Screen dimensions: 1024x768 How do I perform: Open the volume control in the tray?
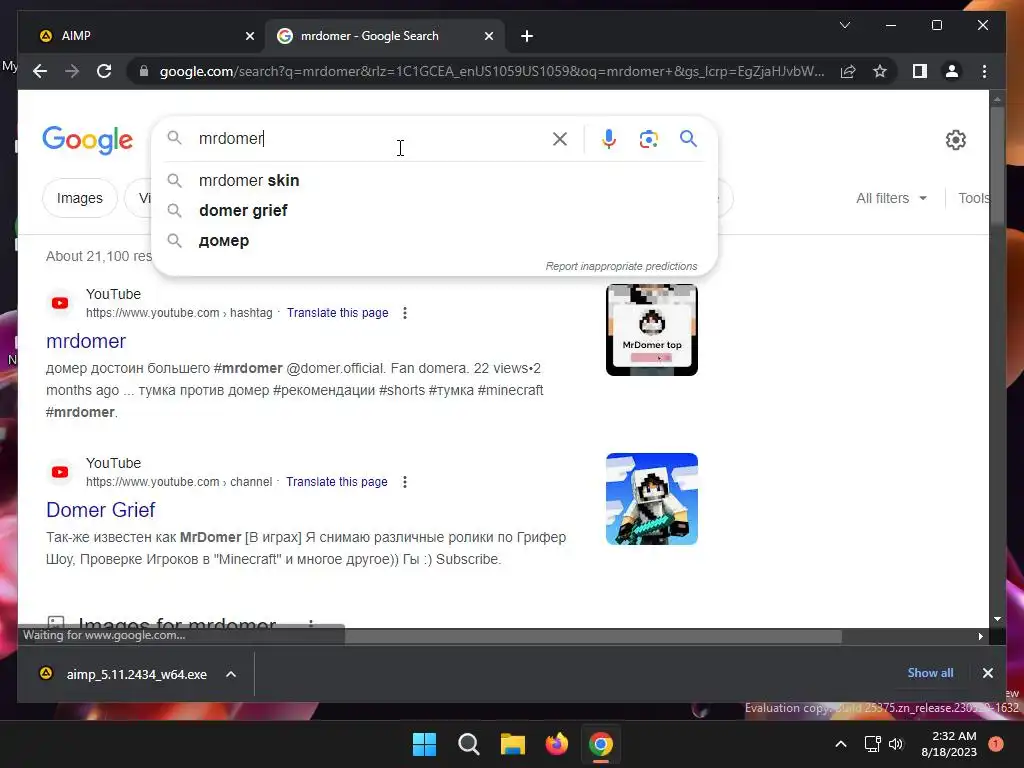tap(896, 744)
